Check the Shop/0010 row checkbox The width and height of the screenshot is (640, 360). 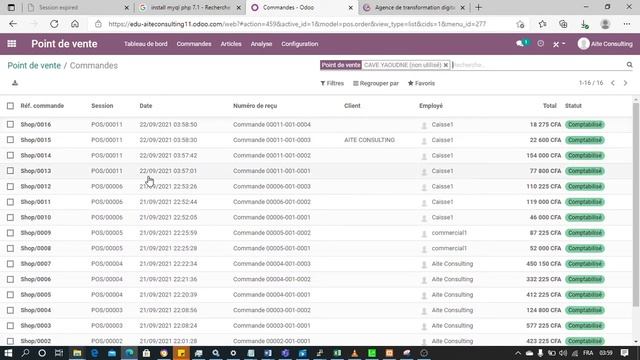[x=10, y=218]
